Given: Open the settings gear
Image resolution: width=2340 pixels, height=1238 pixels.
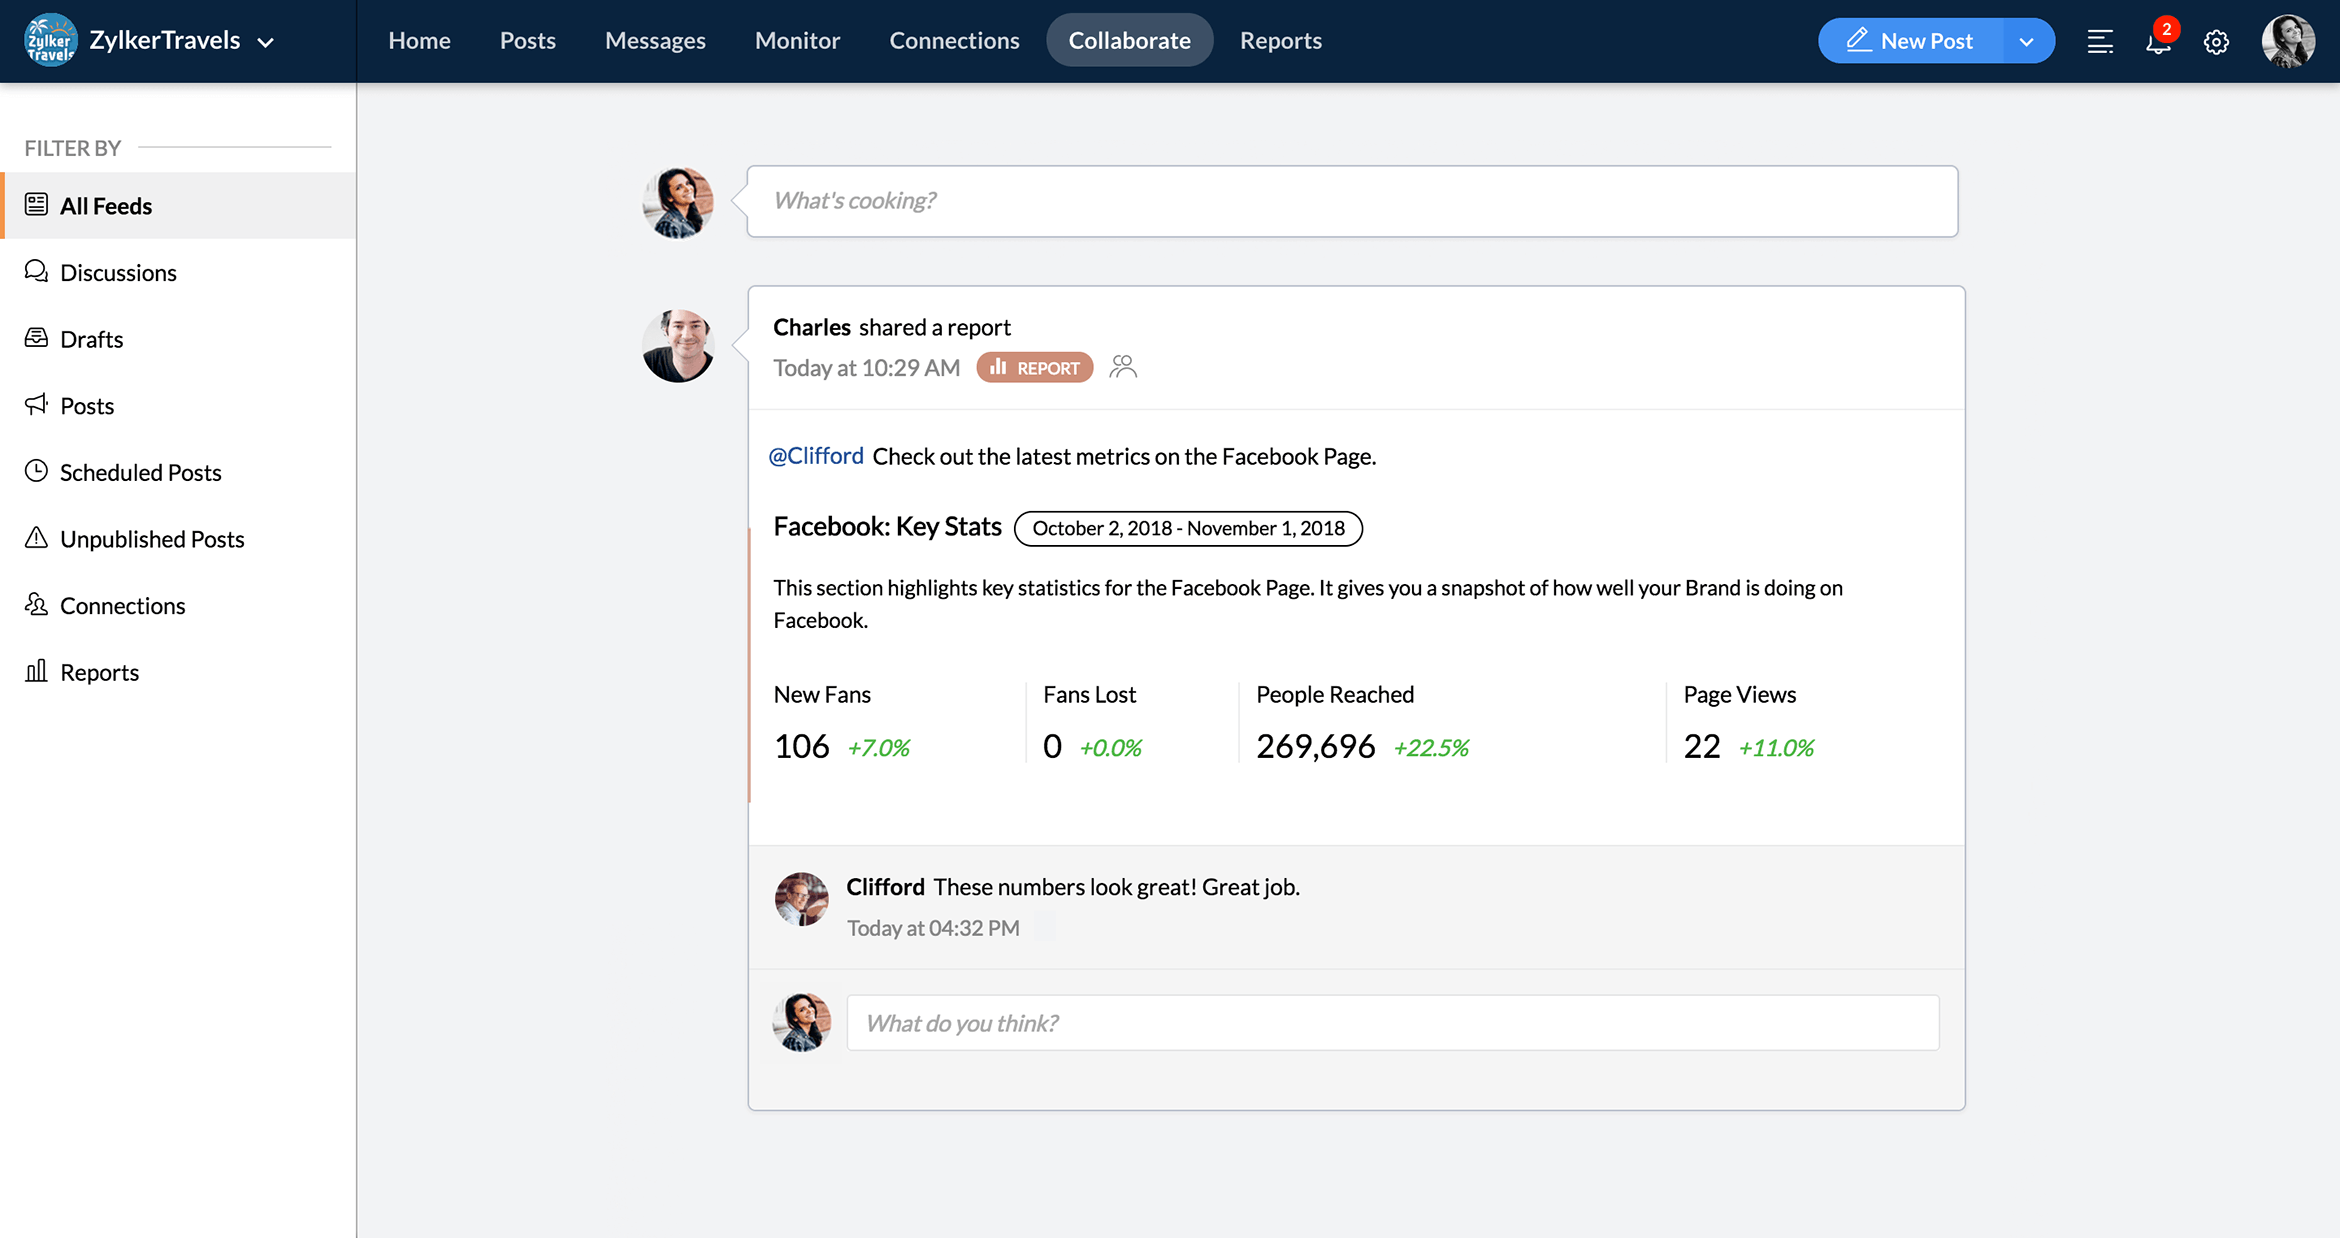Looking at the screenshot, I should point(2216,42).
